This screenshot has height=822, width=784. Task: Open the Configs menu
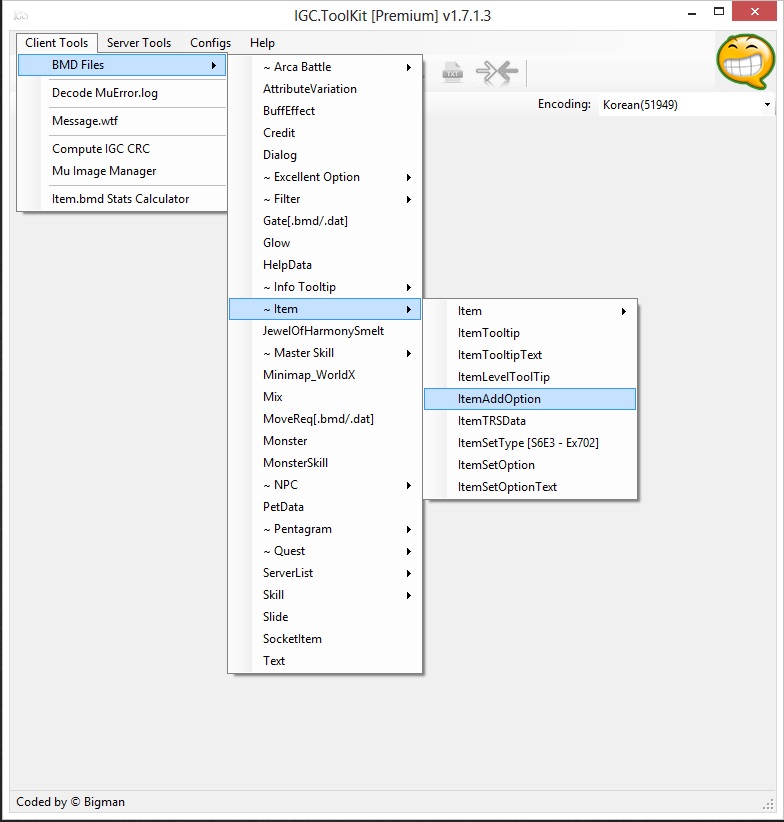pyautogui.click(x=210, y=43)
